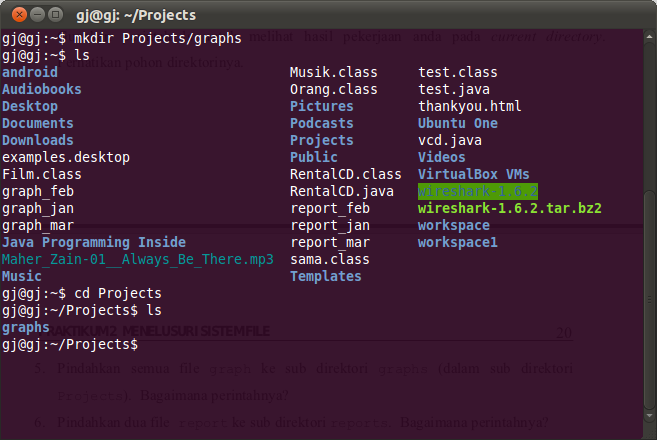Click the graphs directory under Projects
Image resolution: width=657 pixels, height=440 pixels.
(x=26, y=328)
